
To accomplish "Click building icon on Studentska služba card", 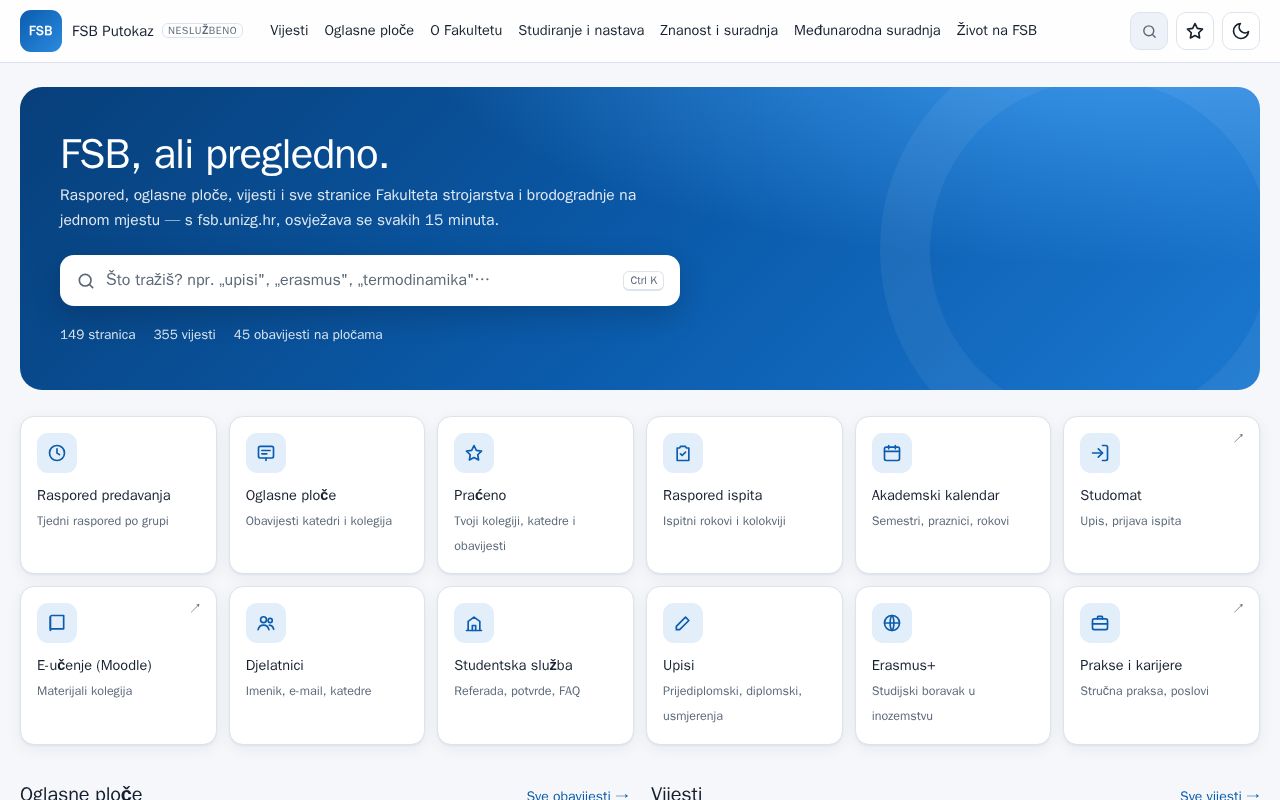I will (474, 623).
